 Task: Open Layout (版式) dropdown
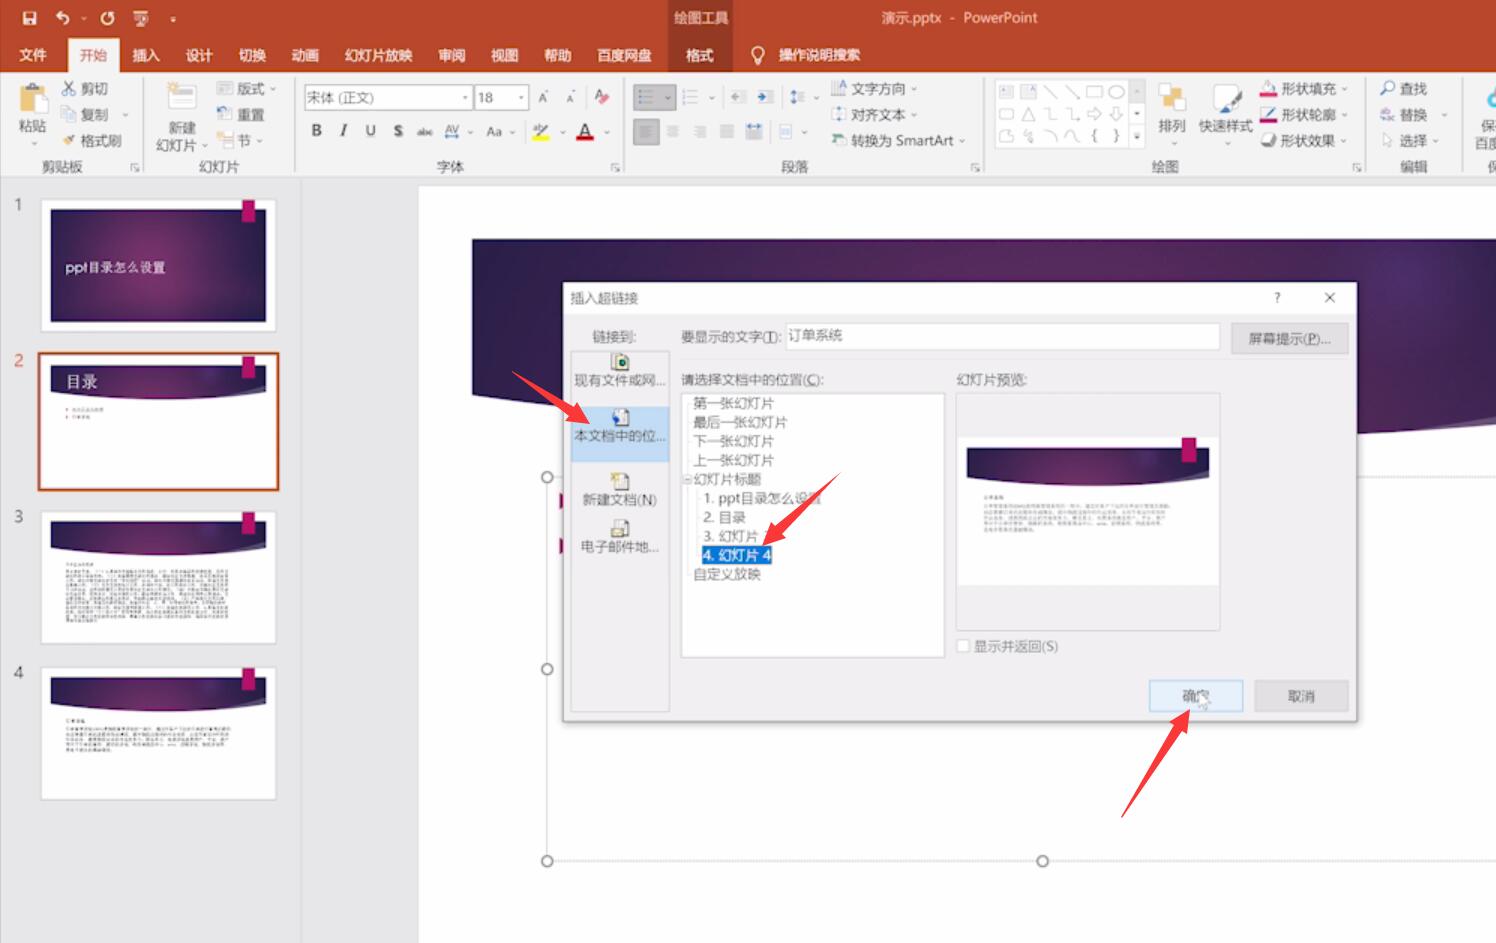pyautogui.click(x=246, y=89)
